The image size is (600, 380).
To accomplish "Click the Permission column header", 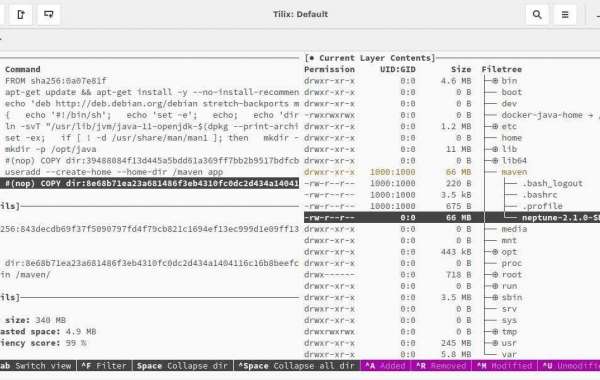I will tap(329, 69).
